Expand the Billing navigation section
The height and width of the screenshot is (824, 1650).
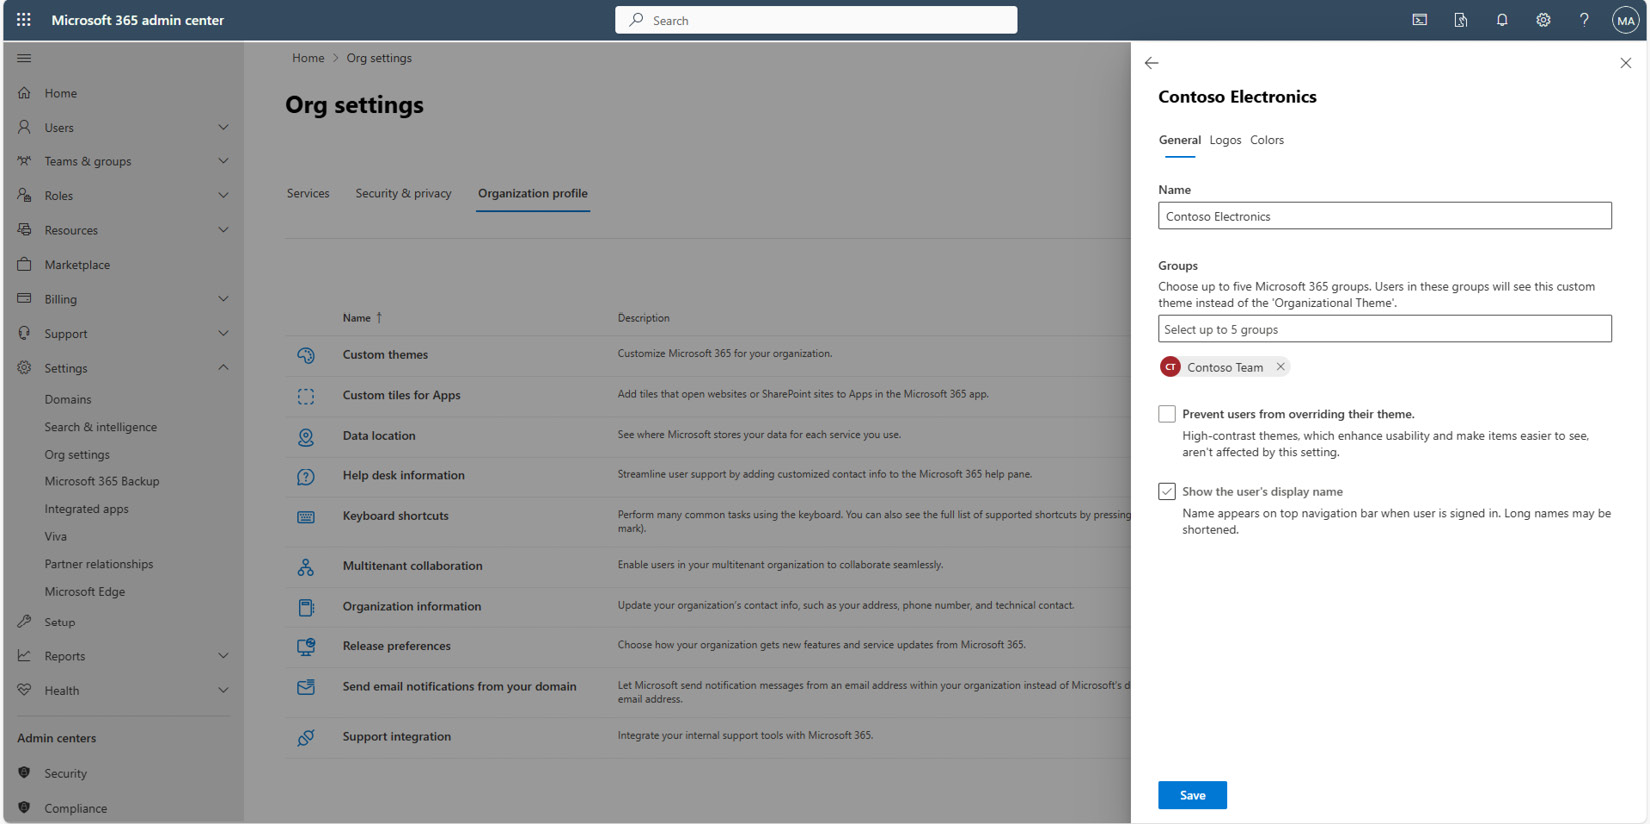[x=223, y=299]
